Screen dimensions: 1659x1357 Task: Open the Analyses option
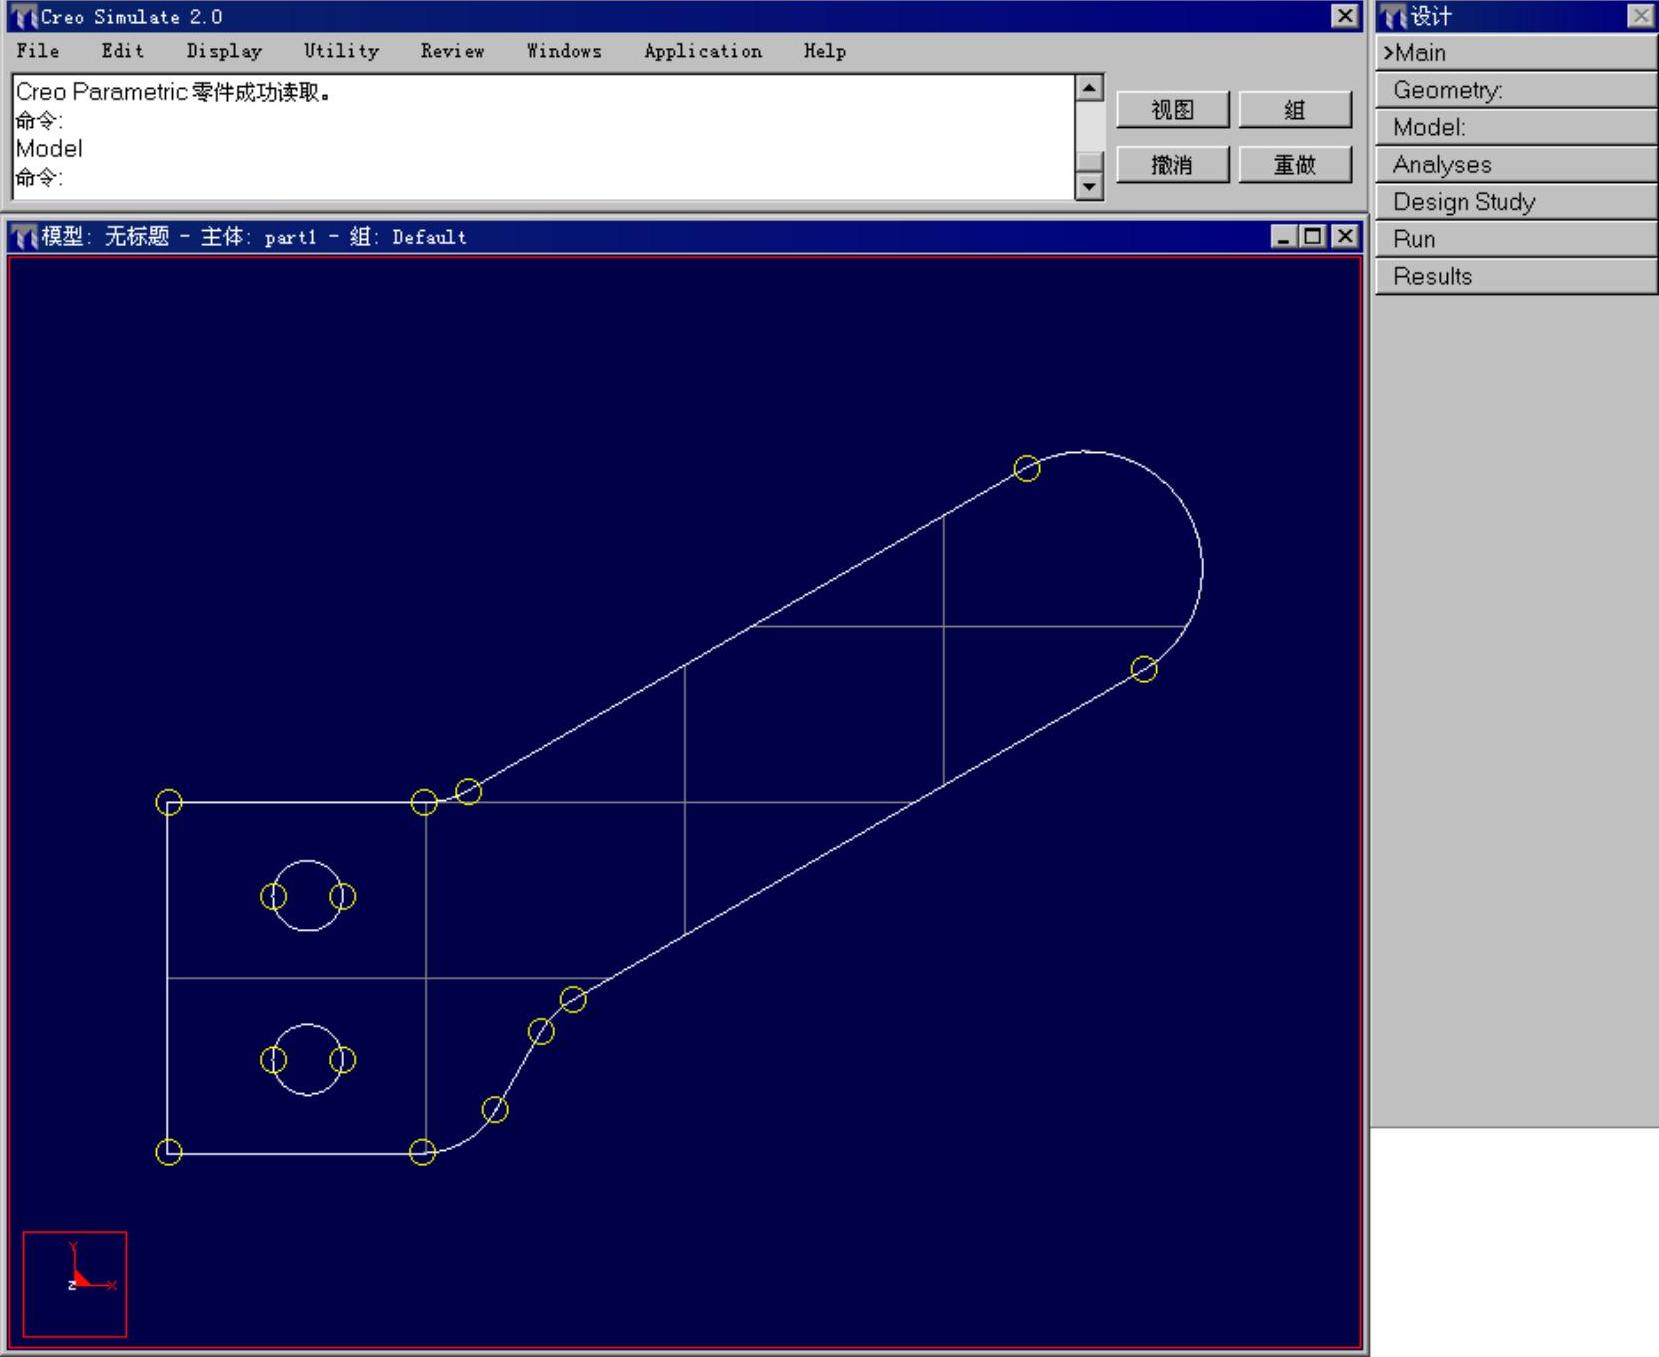point(1516,164)
